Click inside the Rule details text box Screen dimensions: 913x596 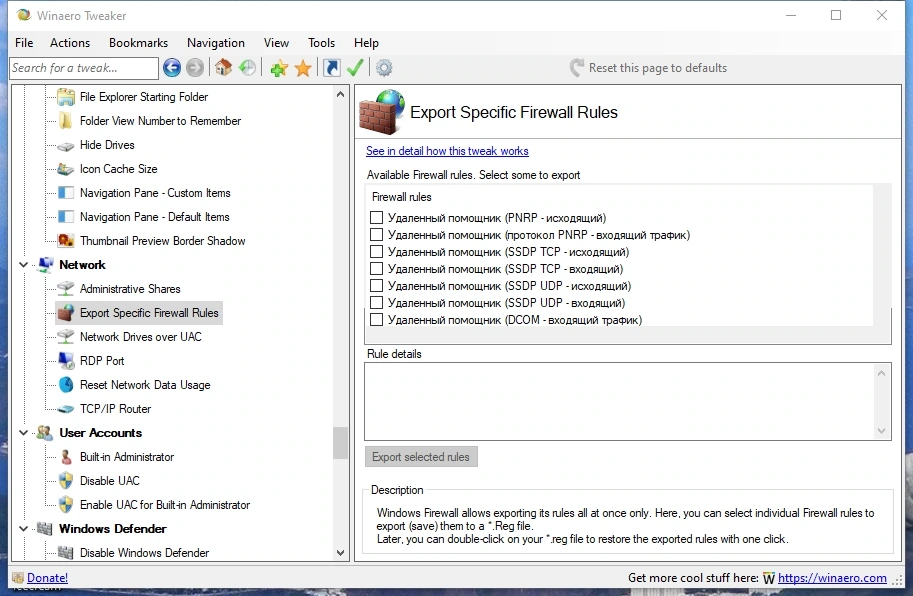(620, 402)
